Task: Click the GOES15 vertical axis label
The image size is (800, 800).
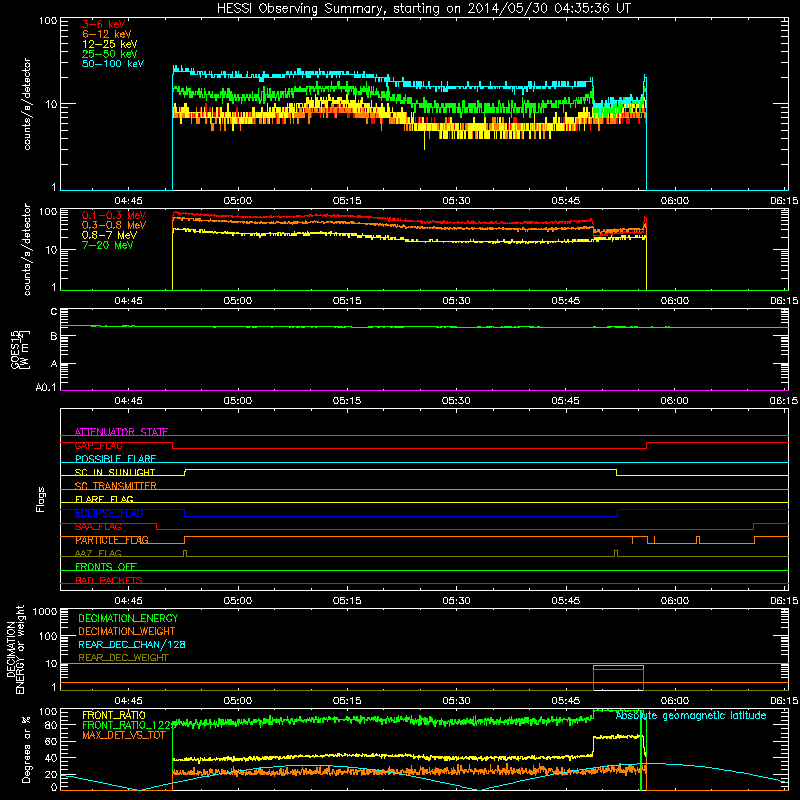Action: (x=21, y=350)
